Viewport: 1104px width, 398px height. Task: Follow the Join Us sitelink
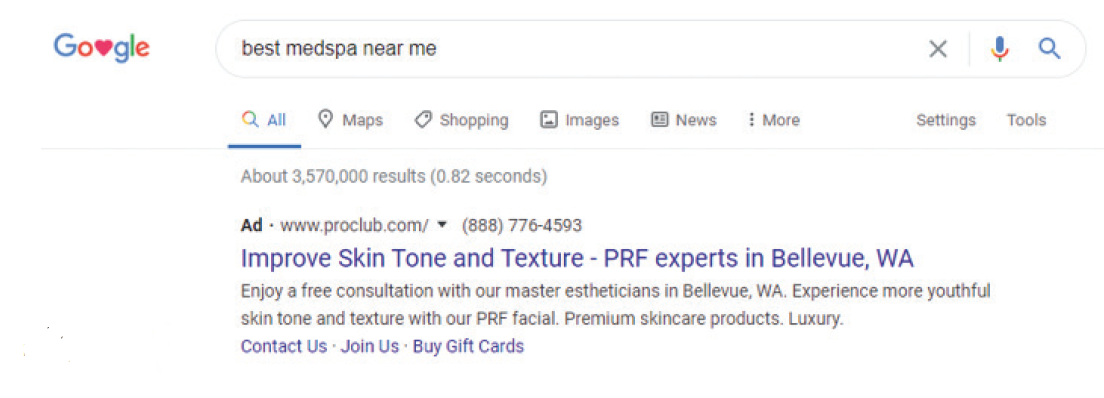pyautogui.click(x=370, y=347)
